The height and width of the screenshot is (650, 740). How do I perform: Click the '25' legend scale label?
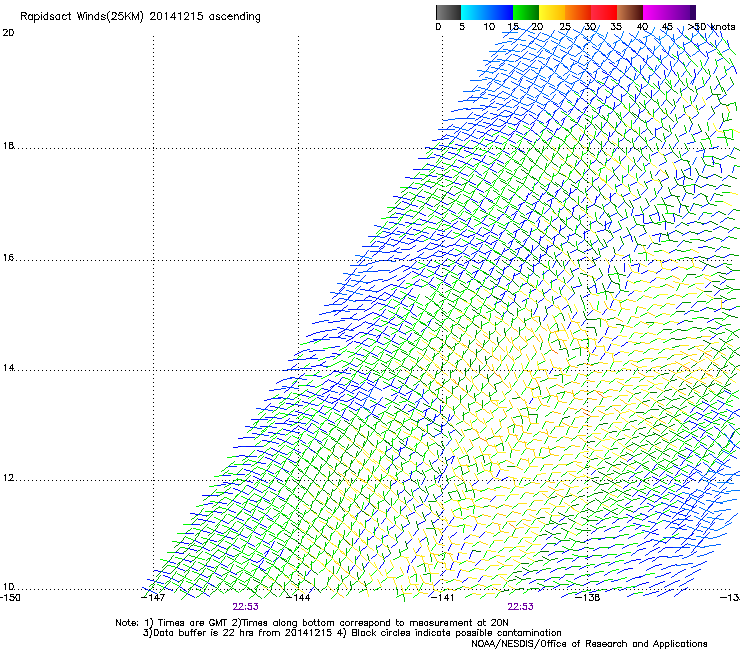tap(565, 27)
